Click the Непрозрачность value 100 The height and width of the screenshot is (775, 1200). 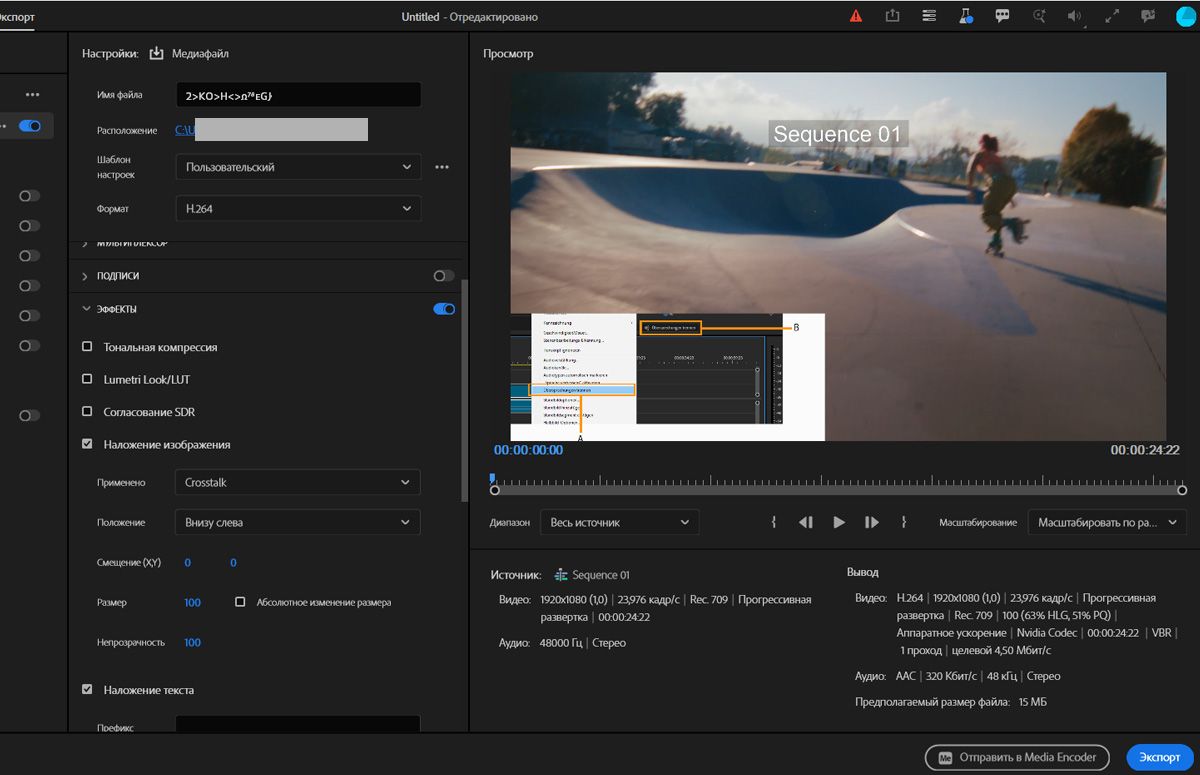coord(193,642)
